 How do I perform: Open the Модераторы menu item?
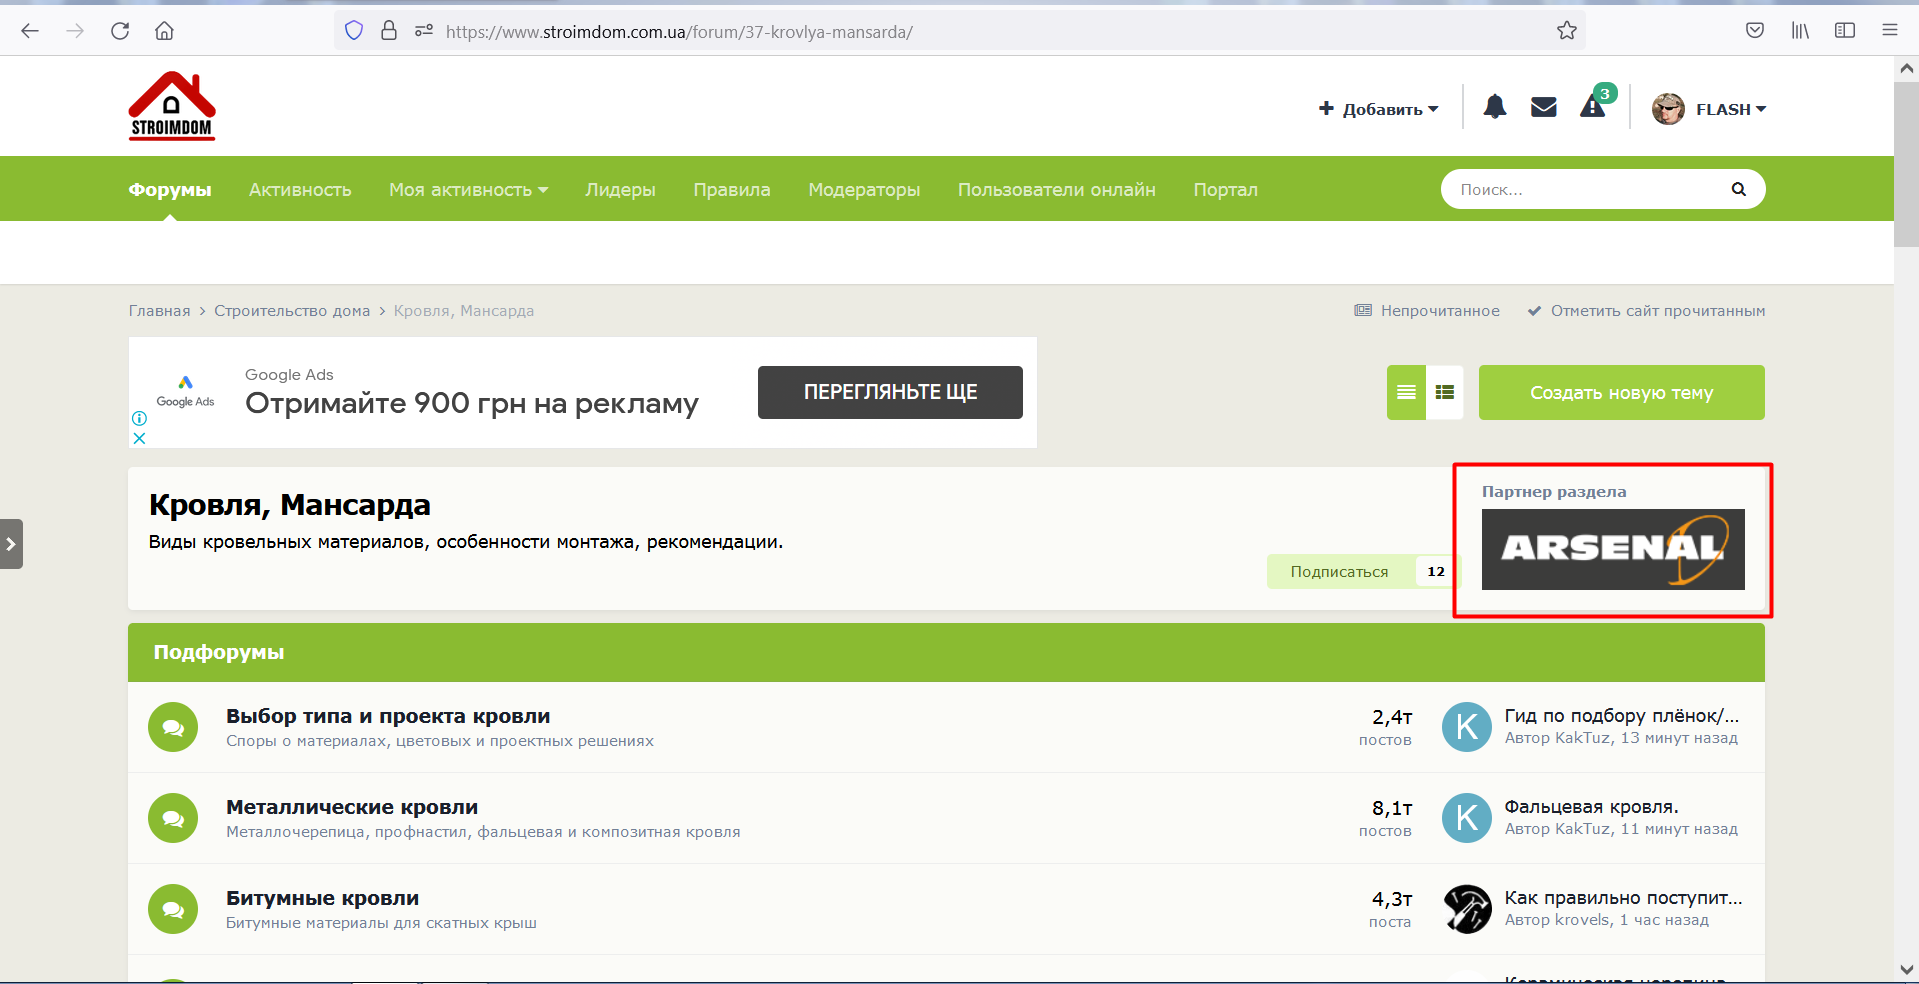click(x=864, y=189)
